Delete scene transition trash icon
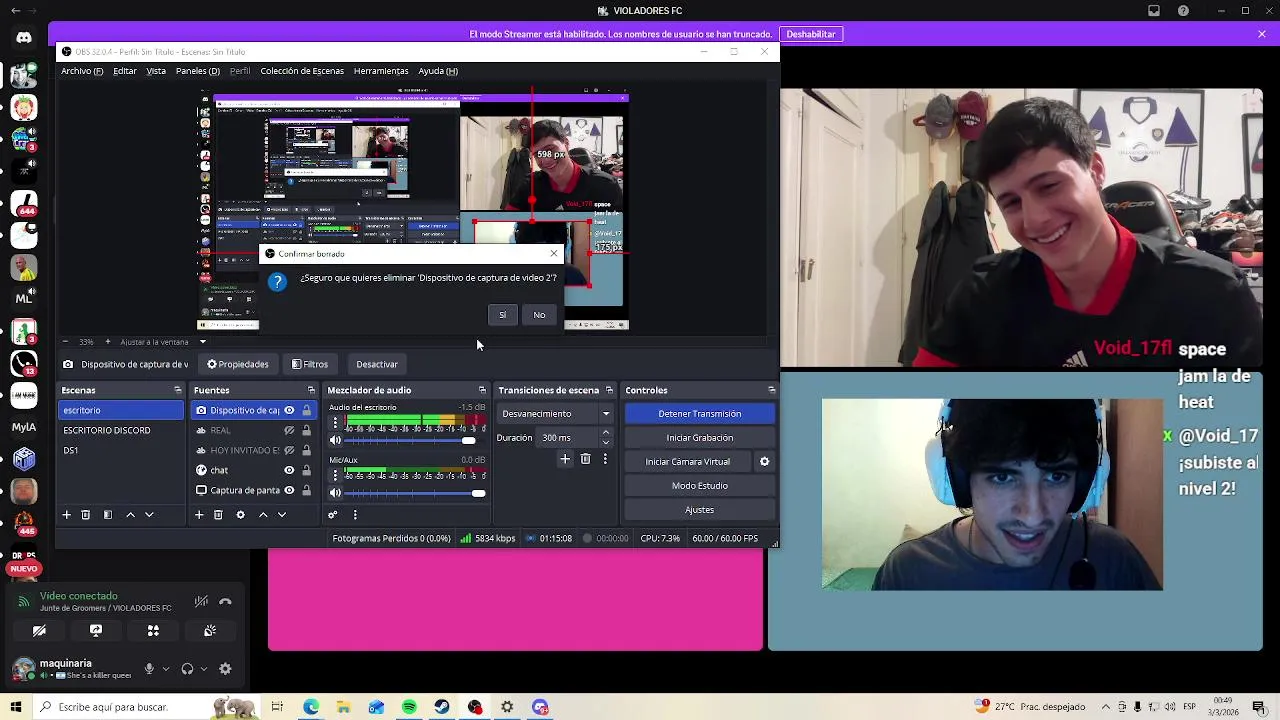 pos(585,459)
